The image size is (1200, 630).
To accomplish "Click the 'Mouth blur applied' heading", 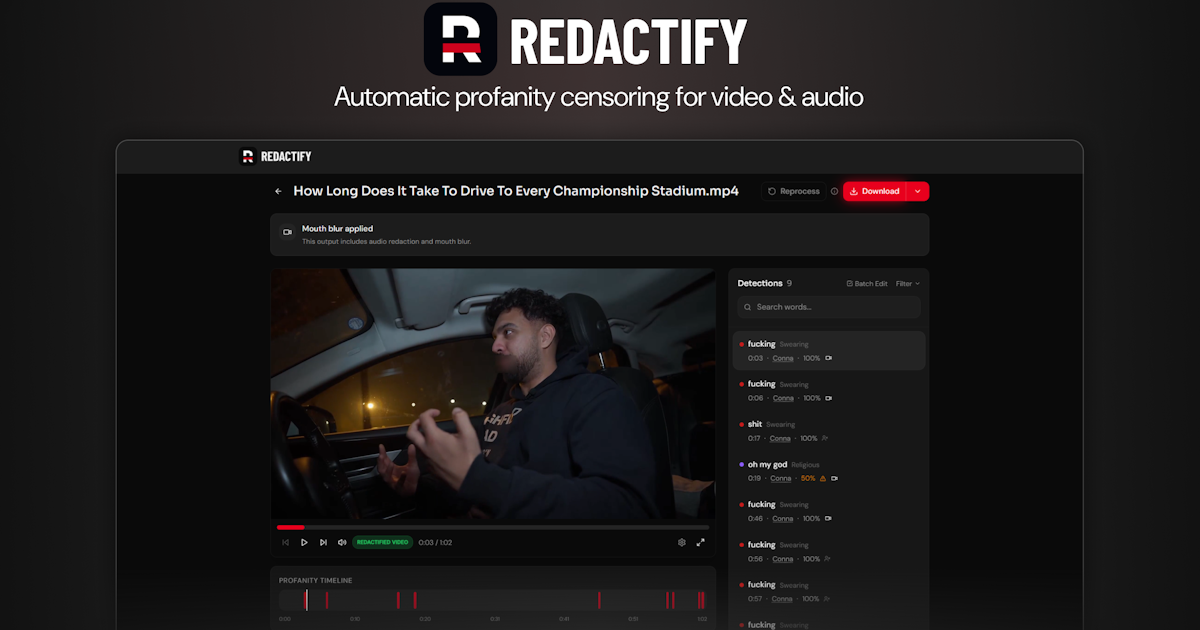I will pyautogui.click(x=337, y=228).
